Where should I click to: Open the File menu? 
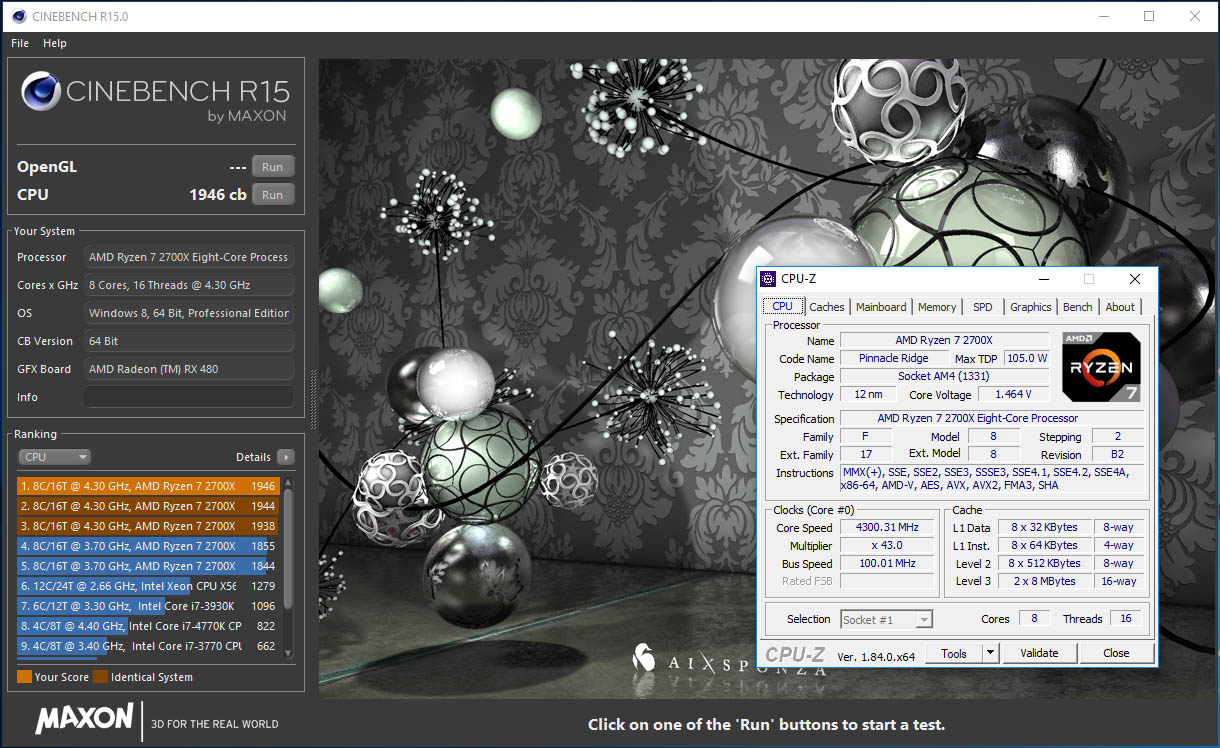coord(20,43)
